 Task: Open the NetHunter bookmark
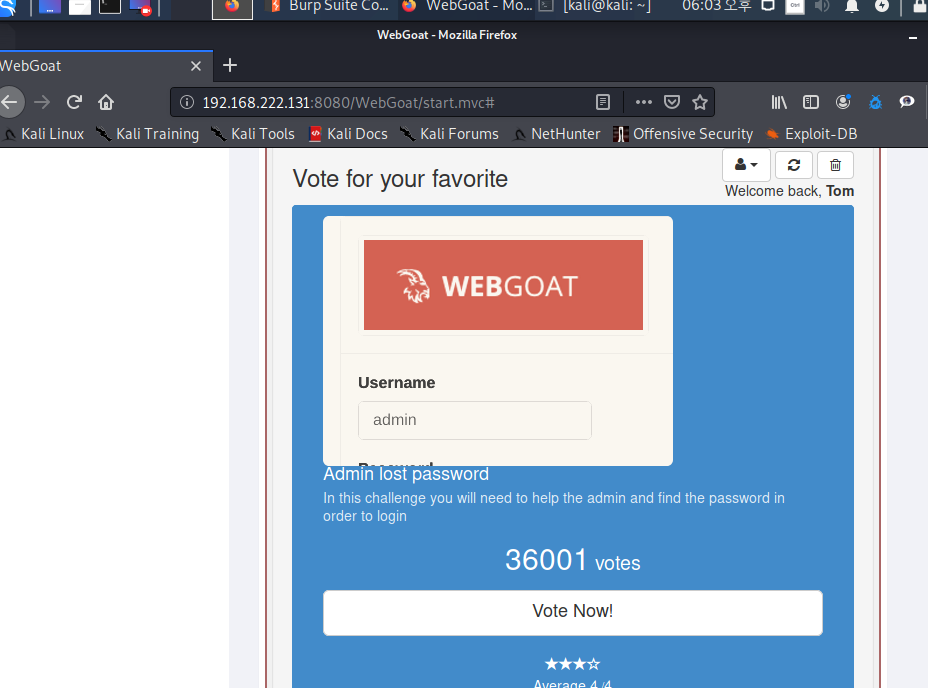[556, 134]
